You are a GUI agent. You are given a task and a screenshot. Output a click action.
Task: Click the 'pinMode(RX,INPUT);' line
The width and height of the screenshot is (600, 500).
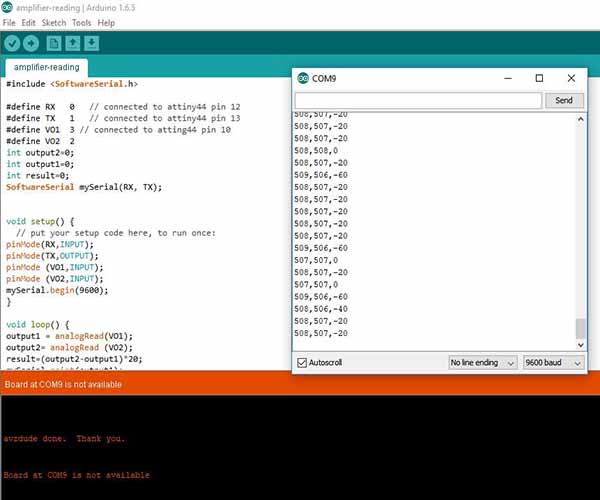point(50,244)
